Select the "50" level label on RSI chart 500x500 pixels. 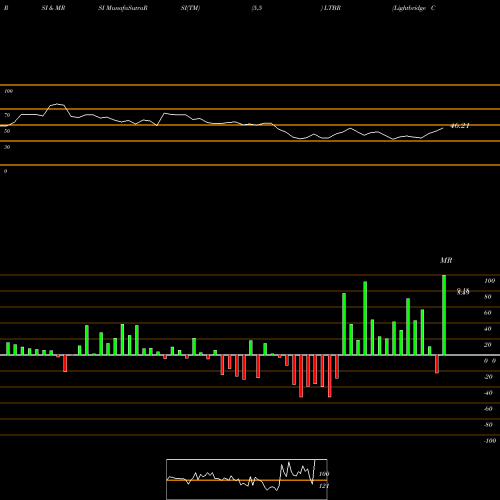tap(7, 131)
